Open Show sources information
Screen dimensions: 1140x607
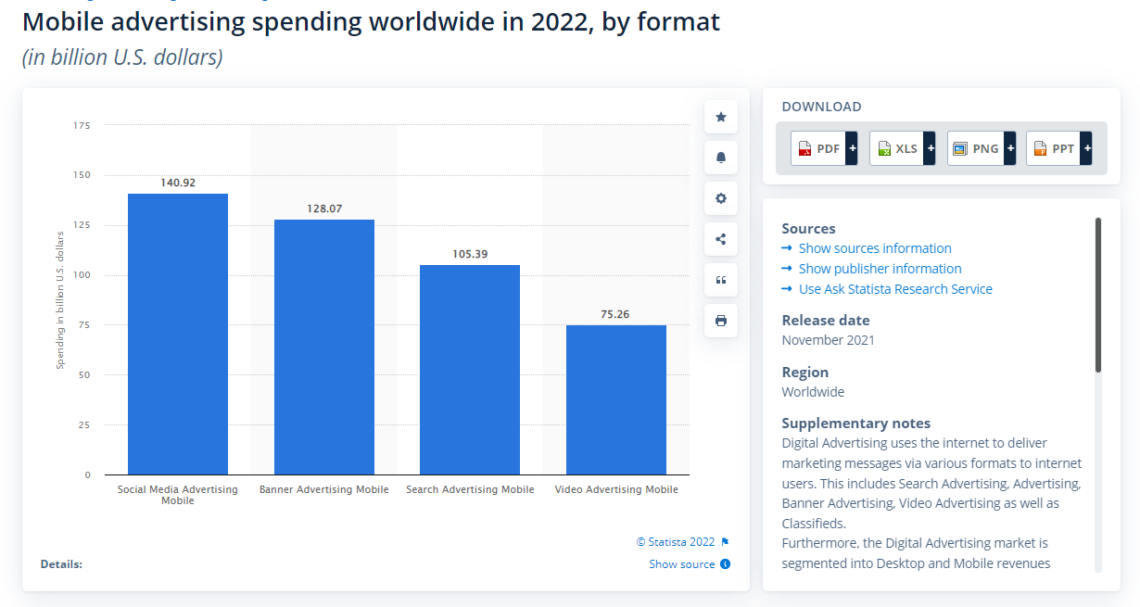pyautogui.click(x=874, y=248)
